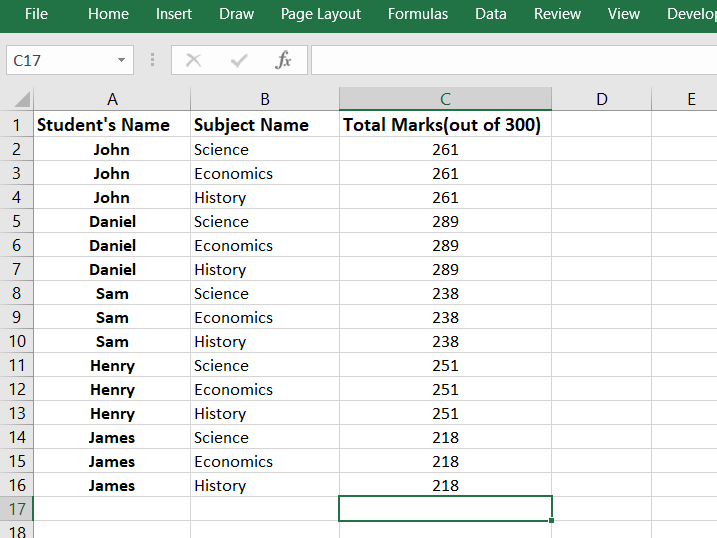Click the formula bar vertical dots handle
The height and width of the screenshot is (538, 717).
point(152,61)
